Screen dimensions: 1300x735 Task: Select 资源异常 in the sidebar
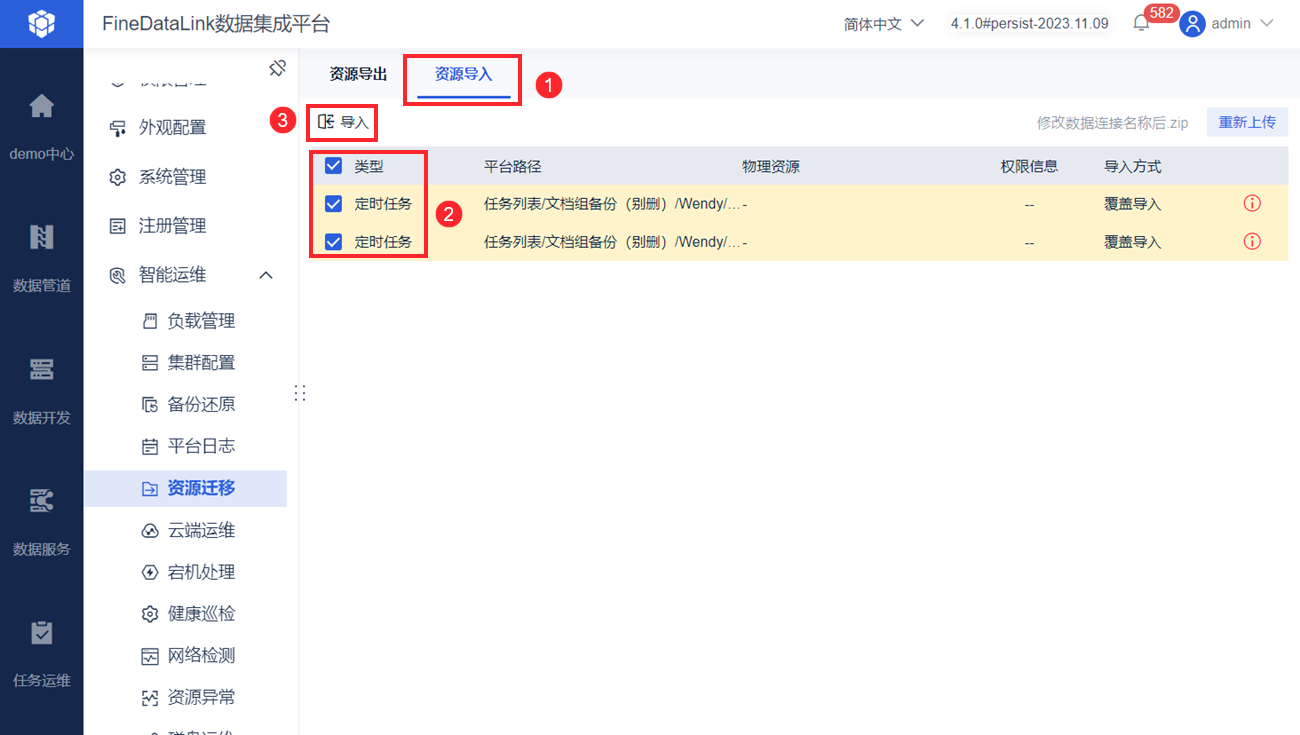(201, 698)
